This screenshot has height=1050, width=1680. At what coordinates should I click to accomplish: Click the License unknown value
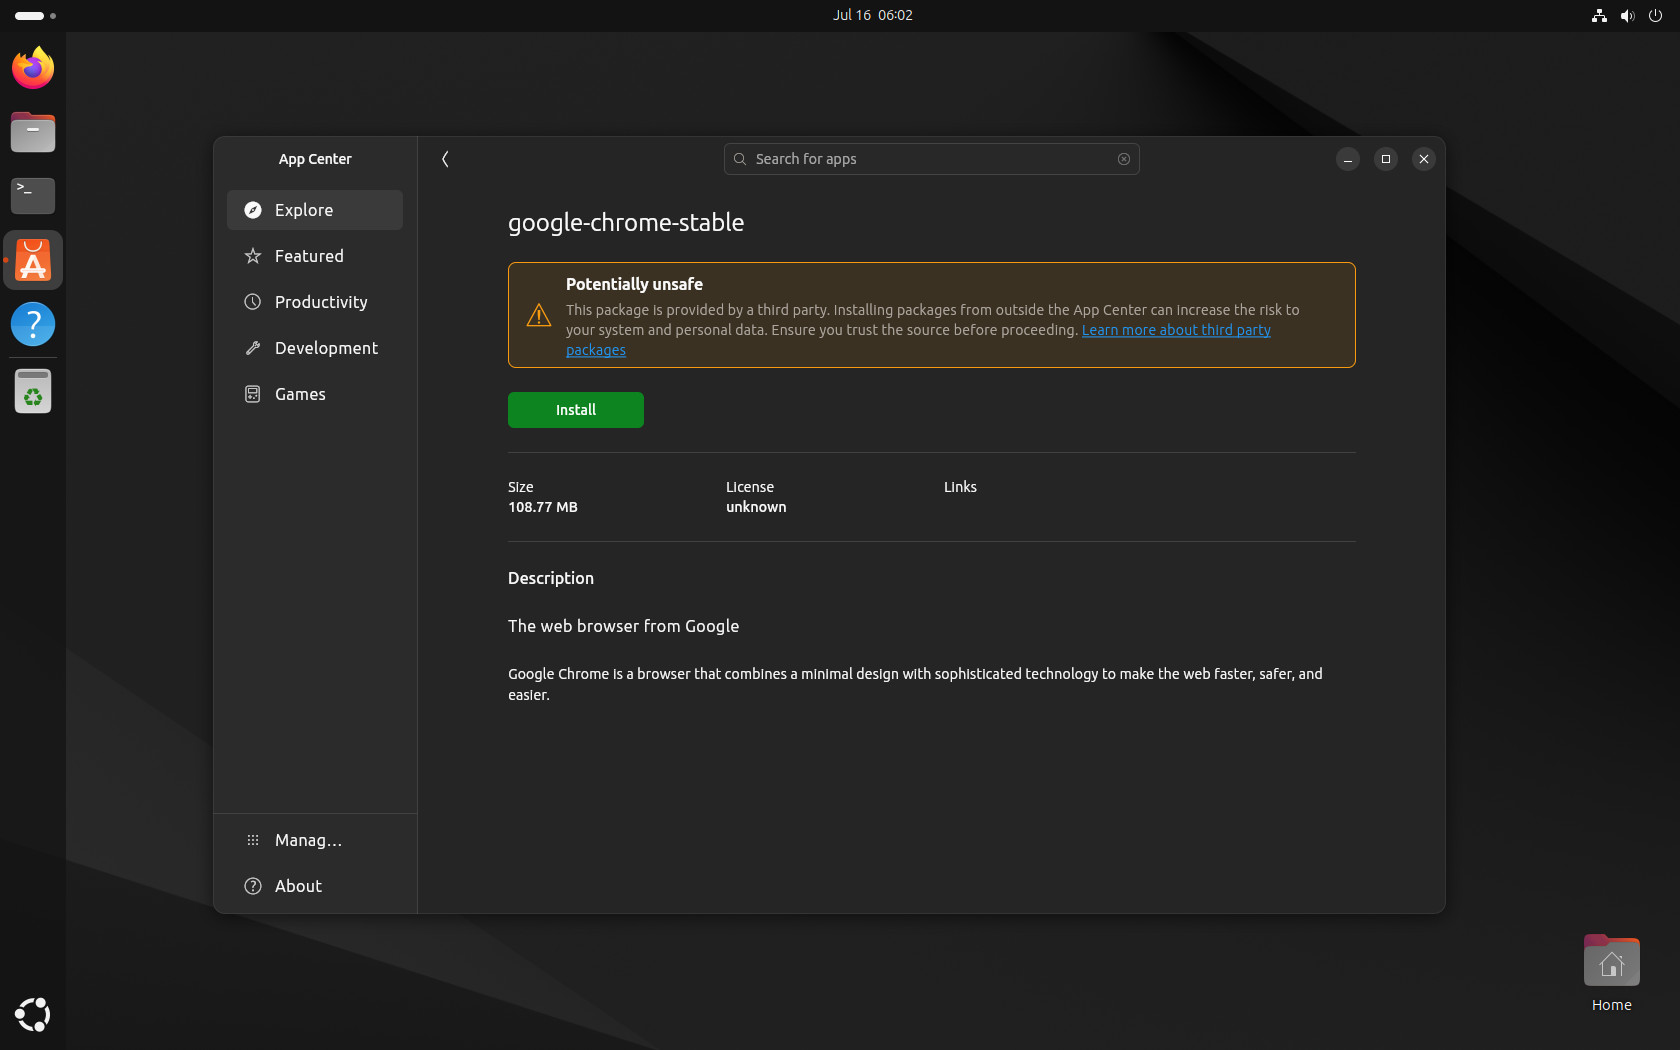(756, 507)
